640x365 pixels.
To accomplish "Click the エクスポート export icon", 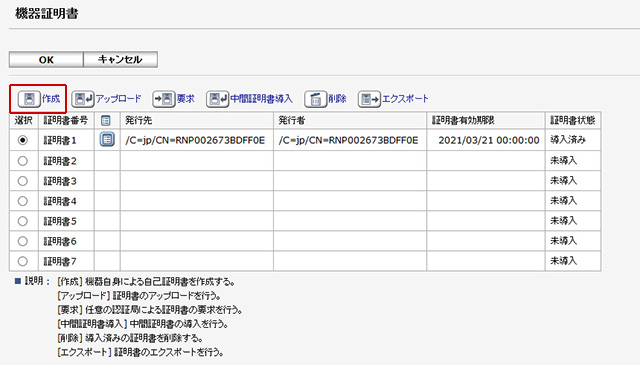I will coord(369,99).
